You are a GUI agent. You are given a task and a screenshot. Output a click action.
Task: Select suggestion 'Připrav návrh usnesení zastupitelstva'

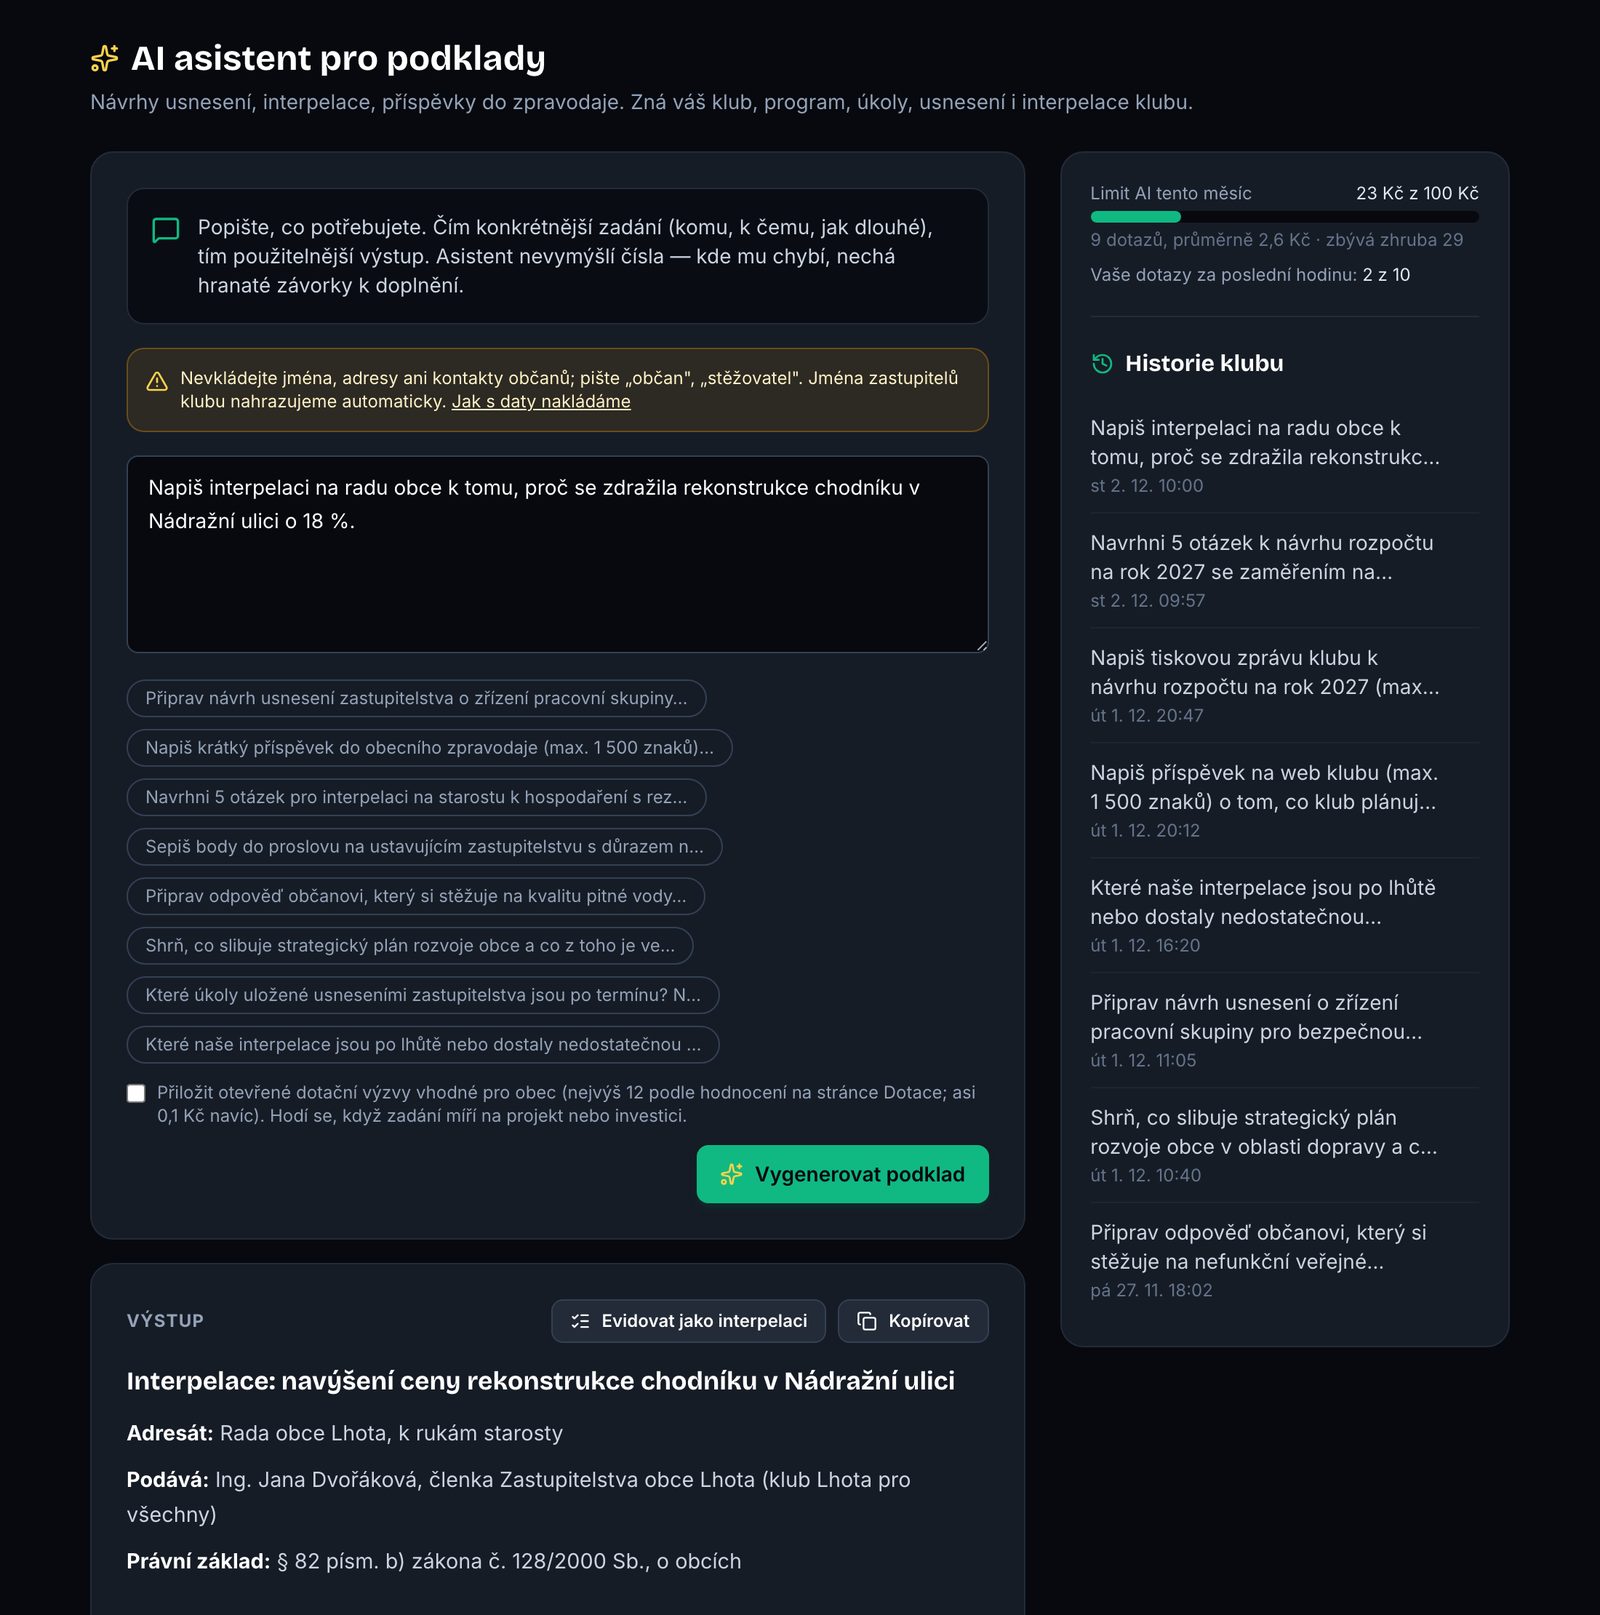click(x=417, y=698)
